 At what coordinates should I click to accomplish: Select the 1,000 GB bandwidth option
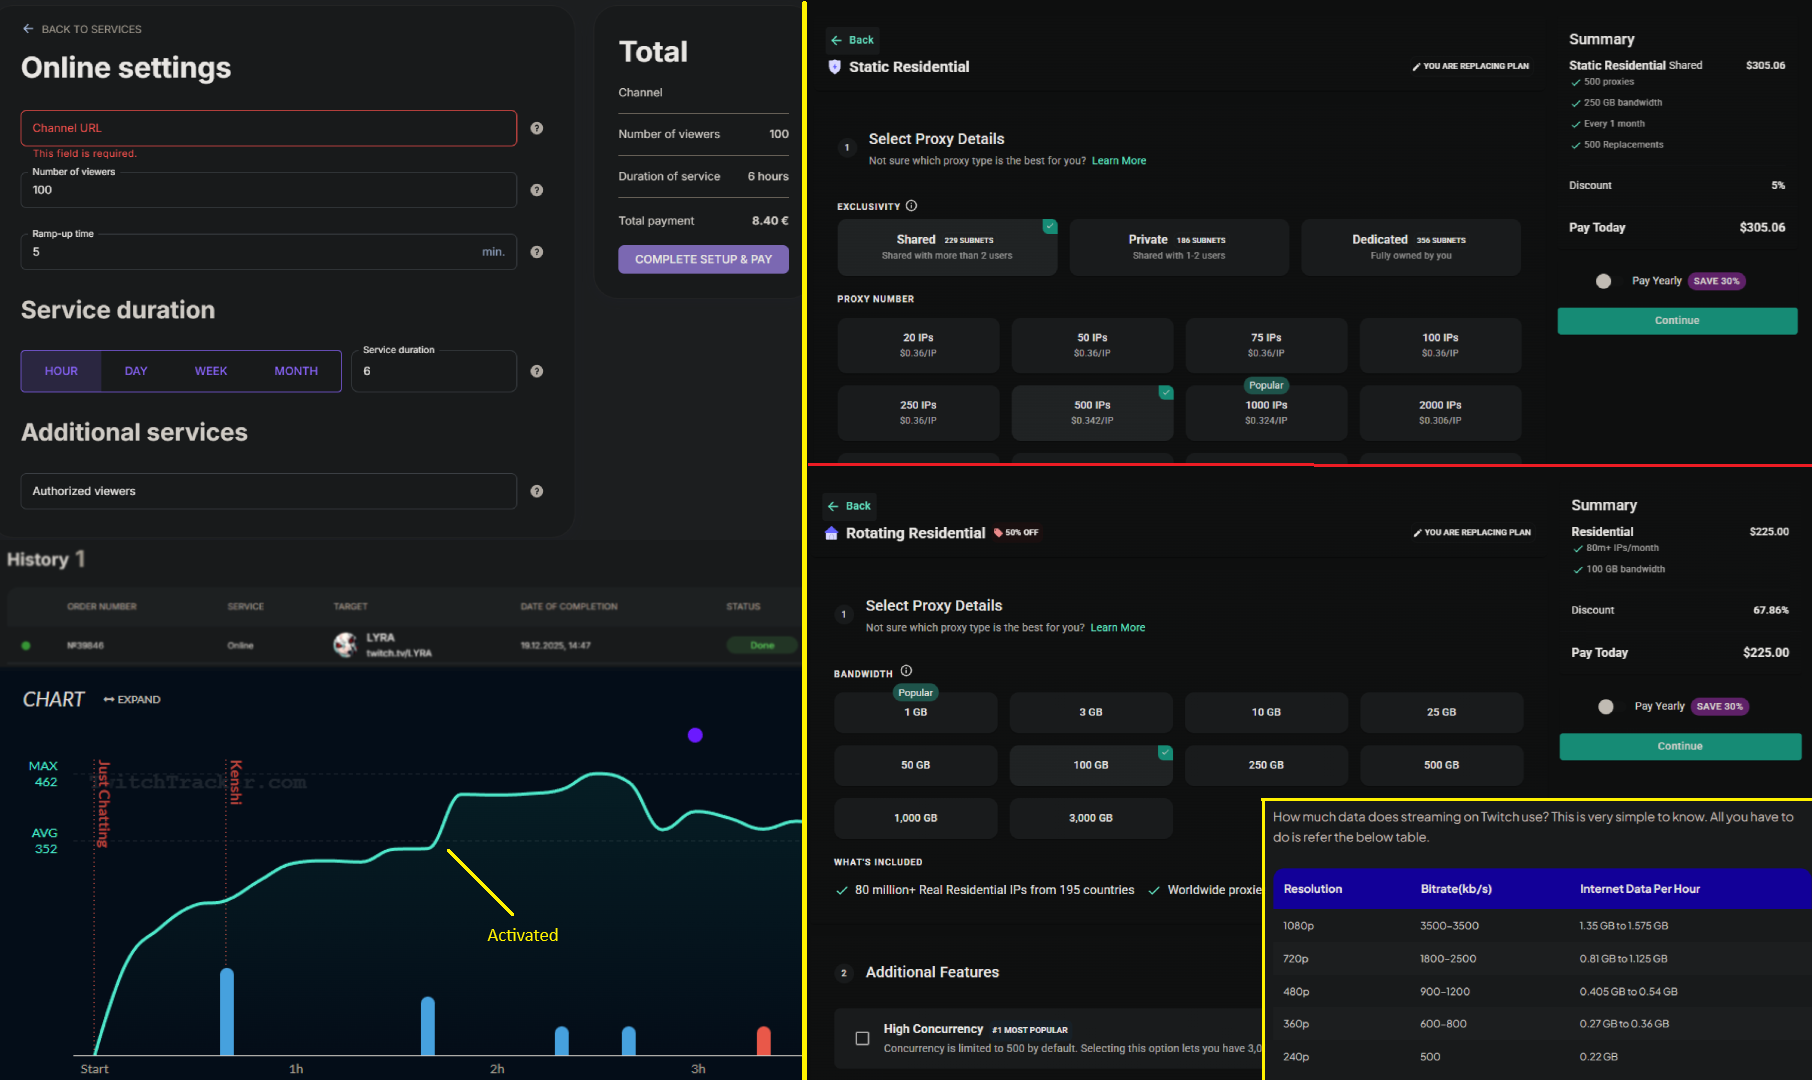(x=916, y=818)
